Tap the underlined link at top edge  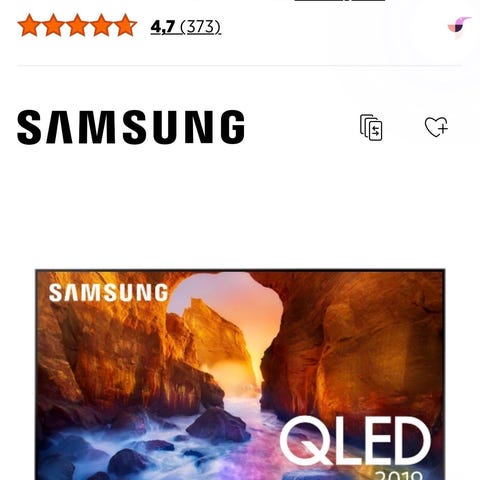point(340,1)
